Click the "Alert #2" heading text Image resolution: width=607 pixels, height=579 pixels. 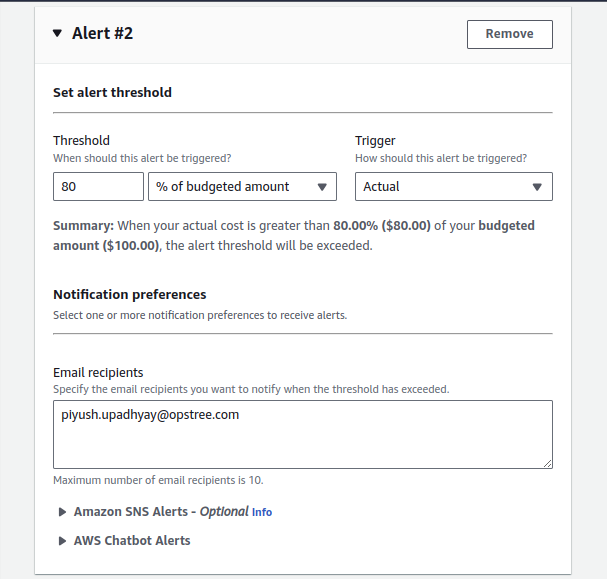point(102,33)
